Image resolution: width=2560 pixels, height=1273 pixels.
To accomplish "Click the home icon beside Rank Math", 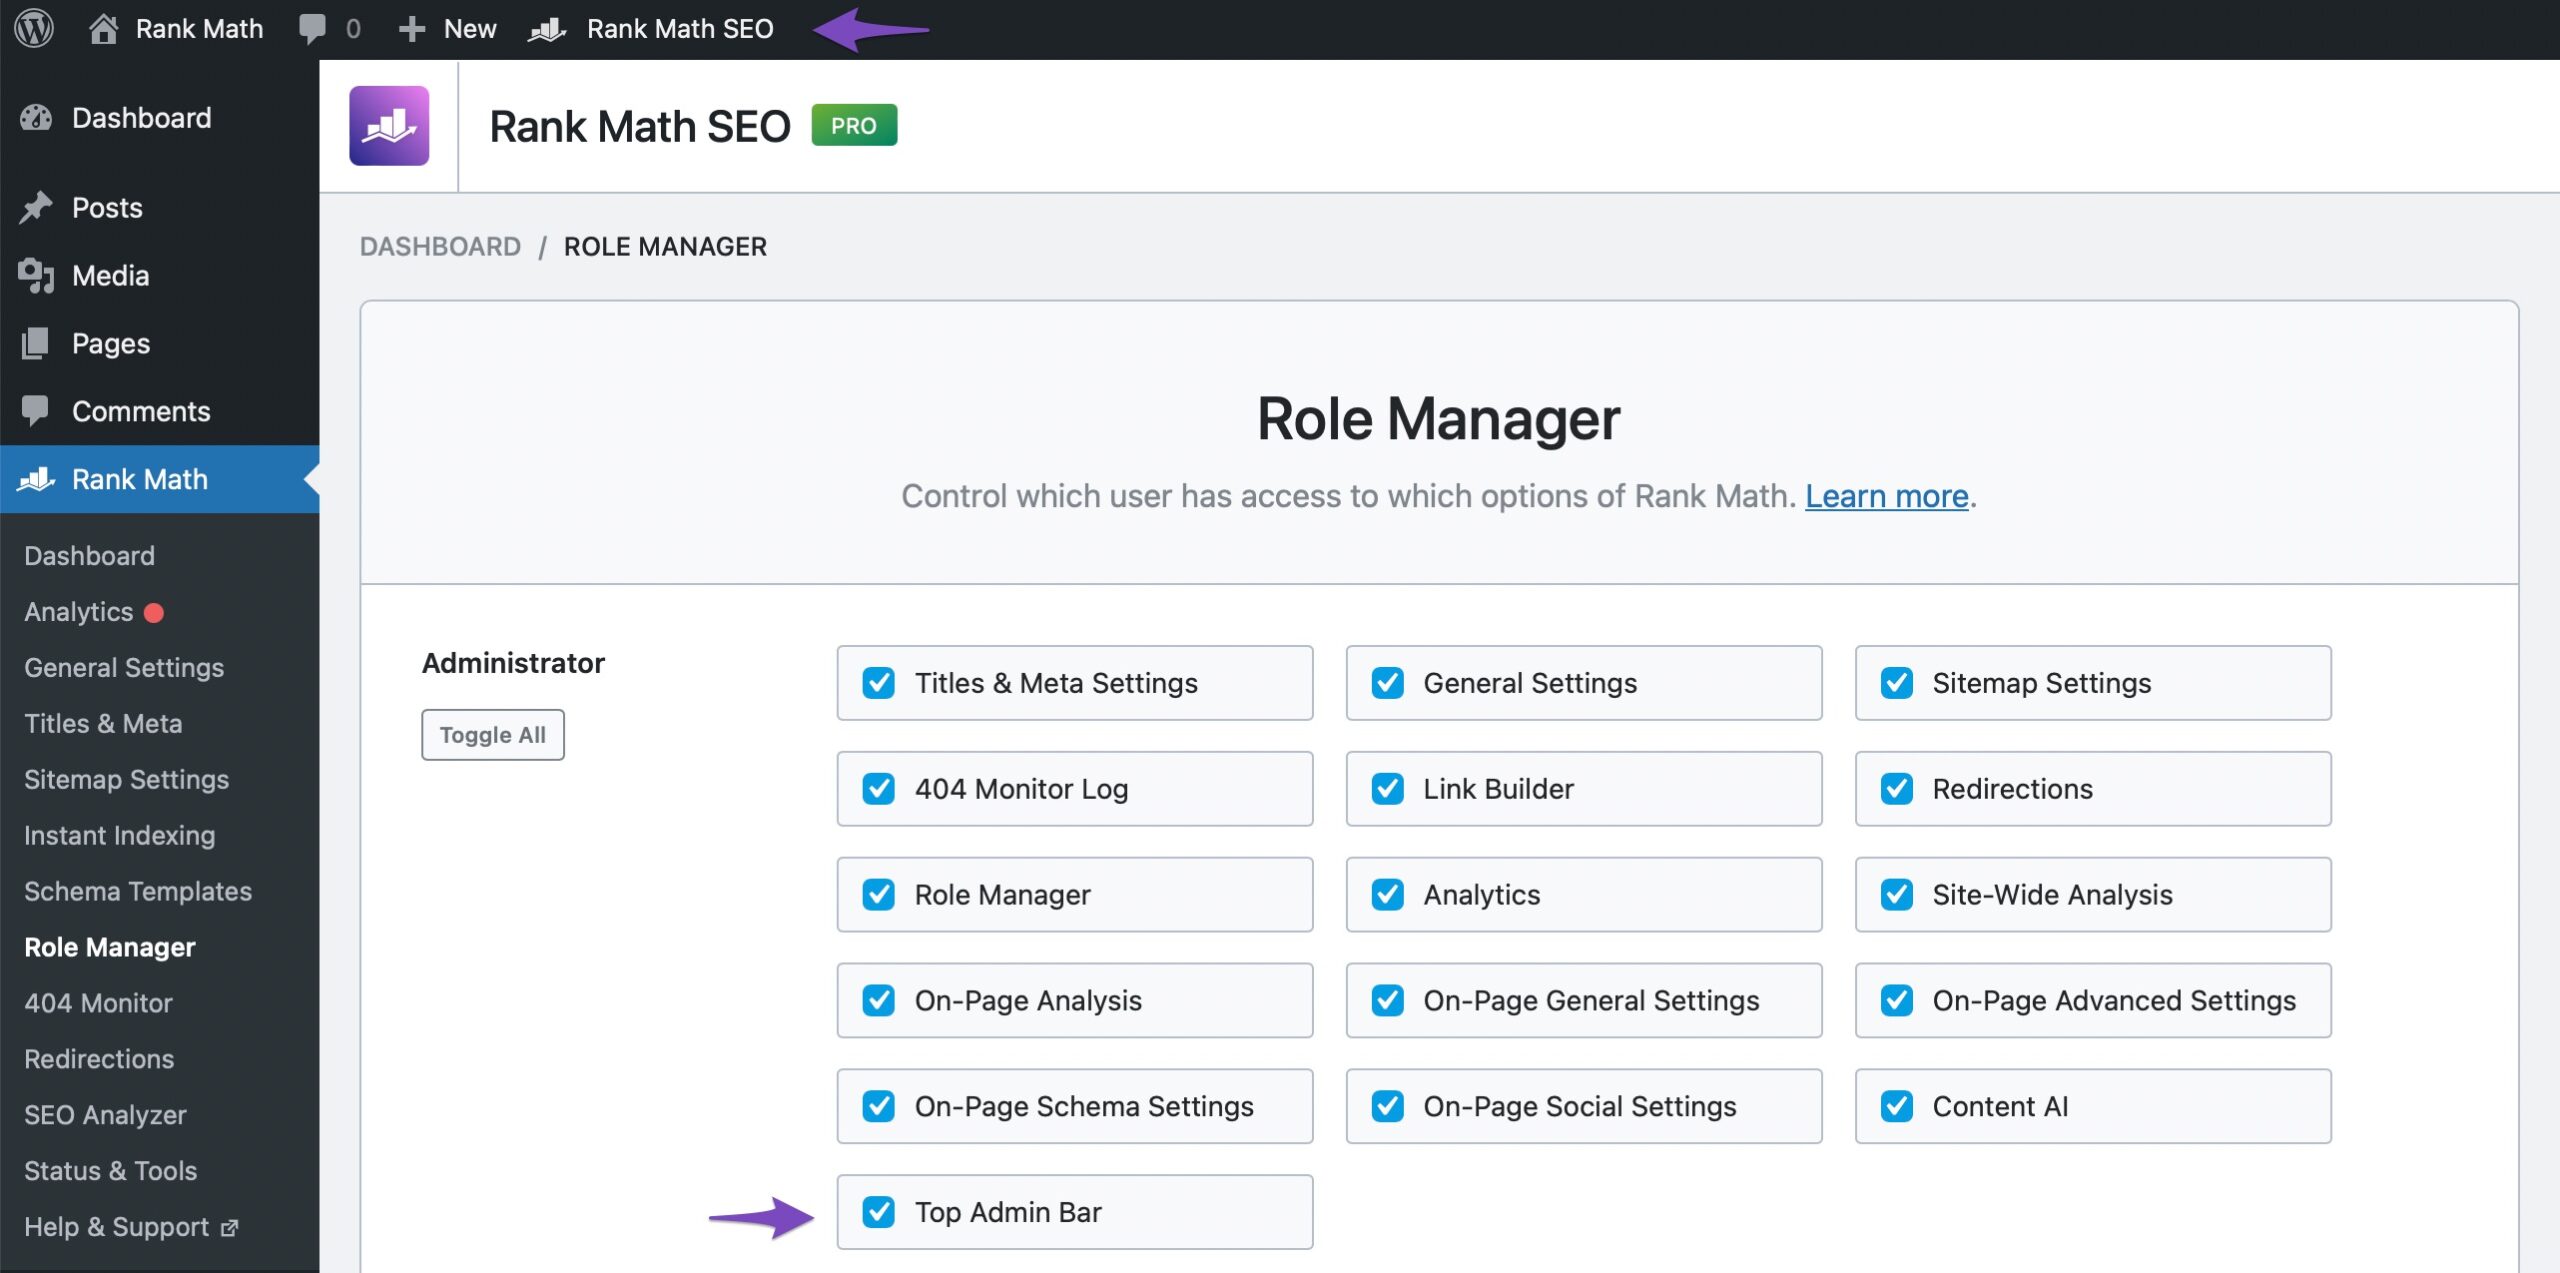I will (103, 28).
